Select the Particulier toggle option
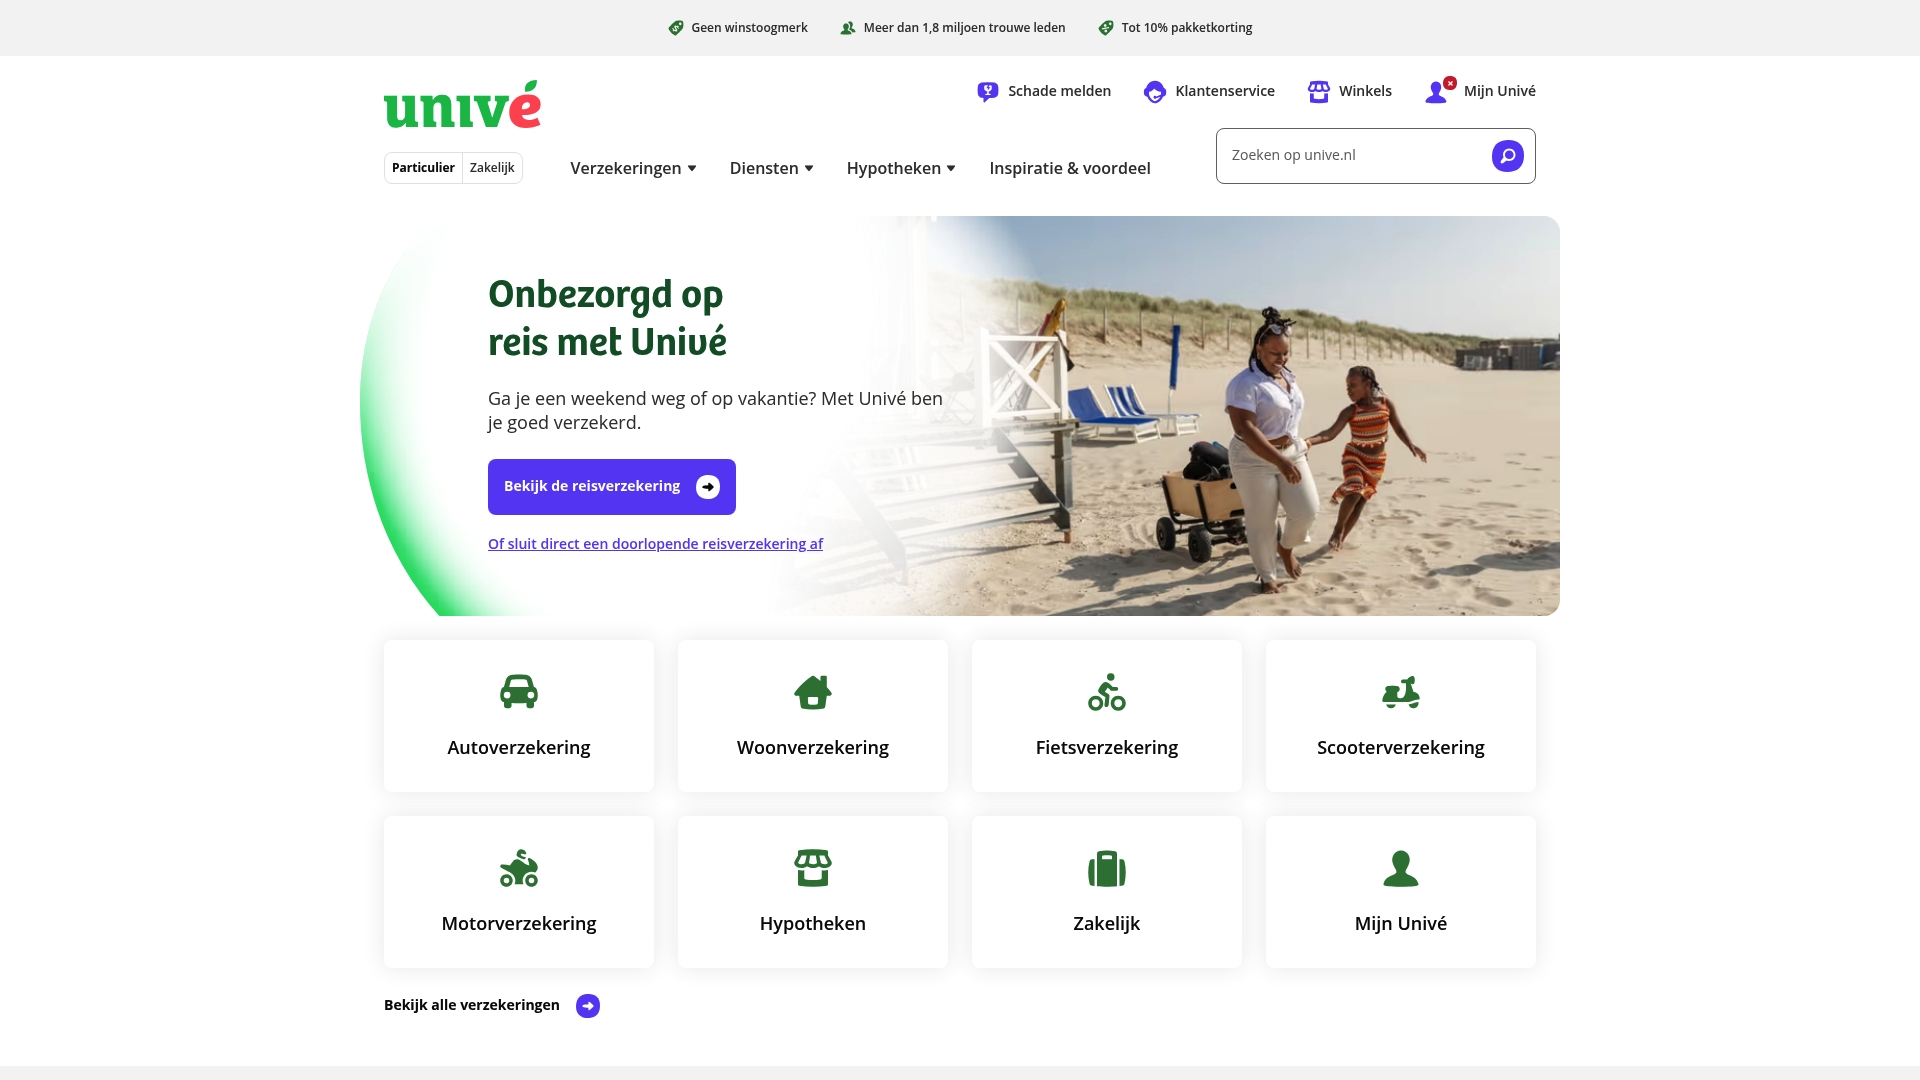This screenshot has height=1080, width=1920. 423,168
